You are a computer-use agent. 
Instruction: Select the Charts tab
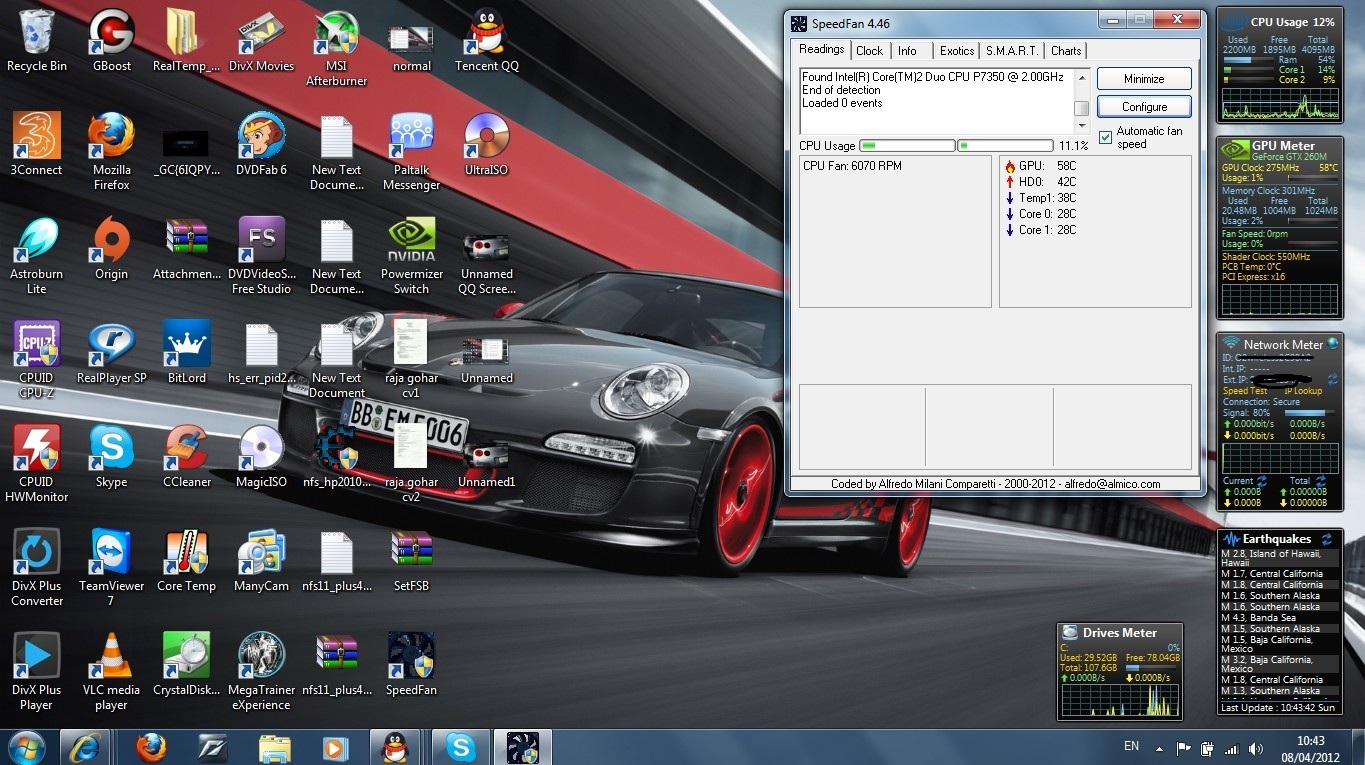pos(1065,51)
